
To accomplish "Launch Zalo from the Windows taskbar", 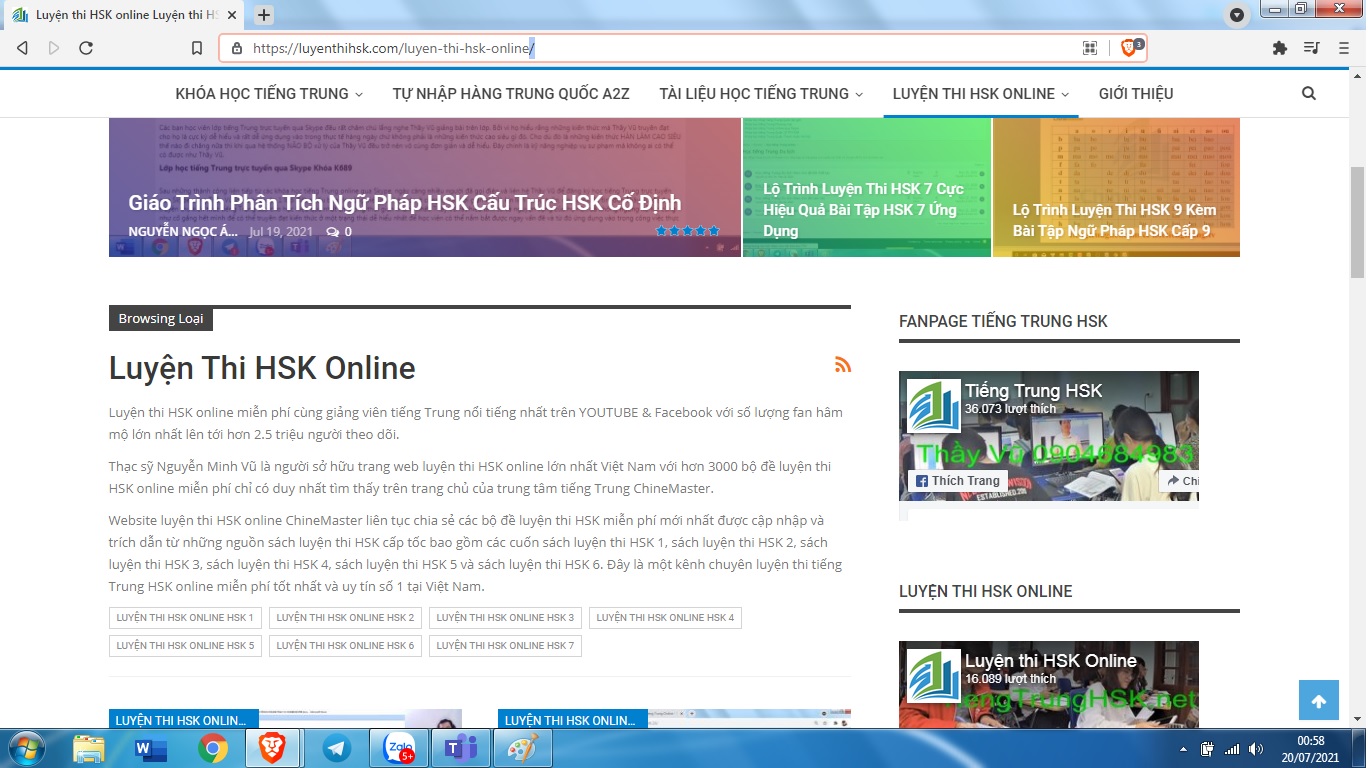I will coord(398,748).
